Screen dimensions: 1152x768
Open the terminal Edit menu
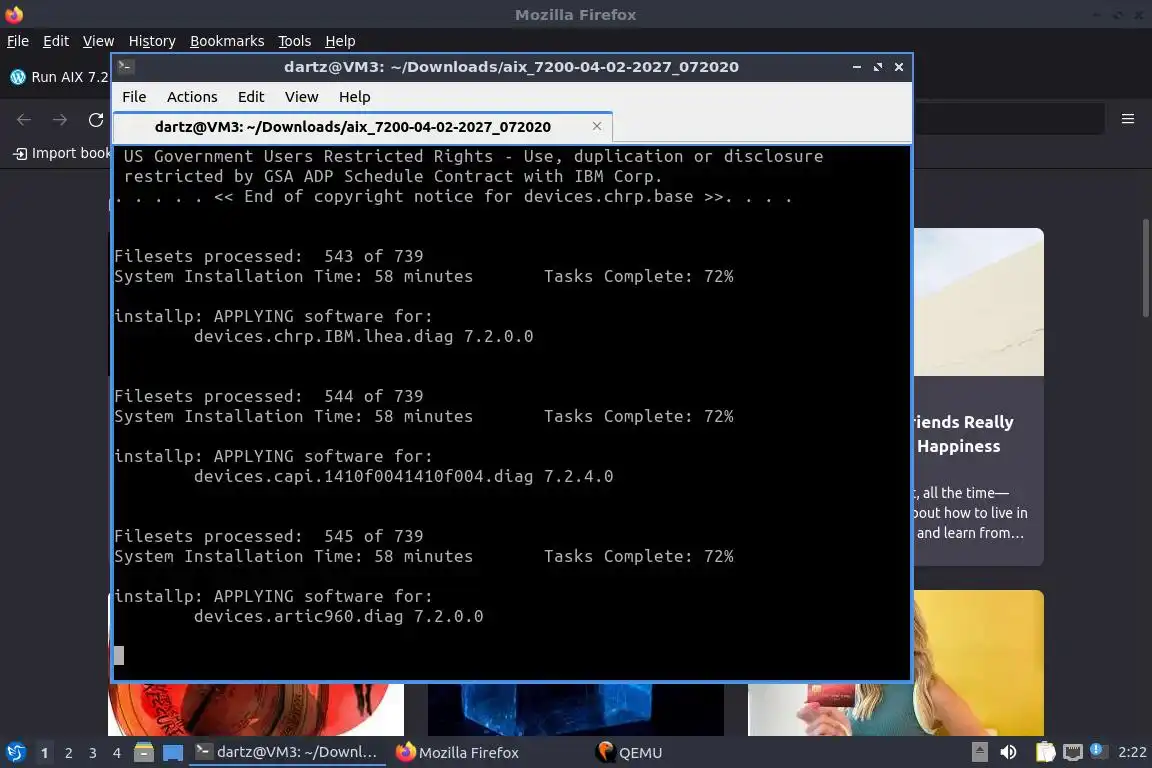pyautogui.click(x=251, y=97)
